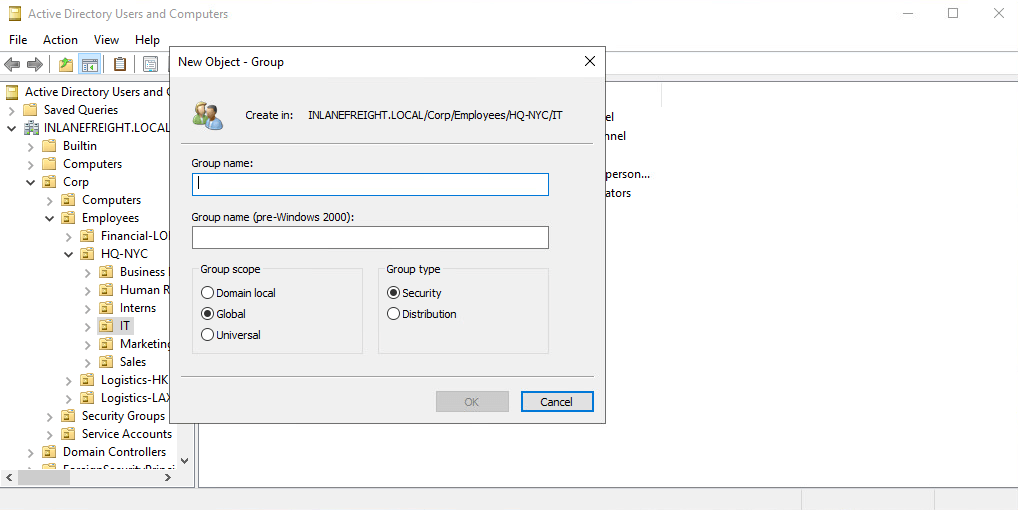Click Cancel in New Object dialog
1018x510 pixels.
click(557, 402)
